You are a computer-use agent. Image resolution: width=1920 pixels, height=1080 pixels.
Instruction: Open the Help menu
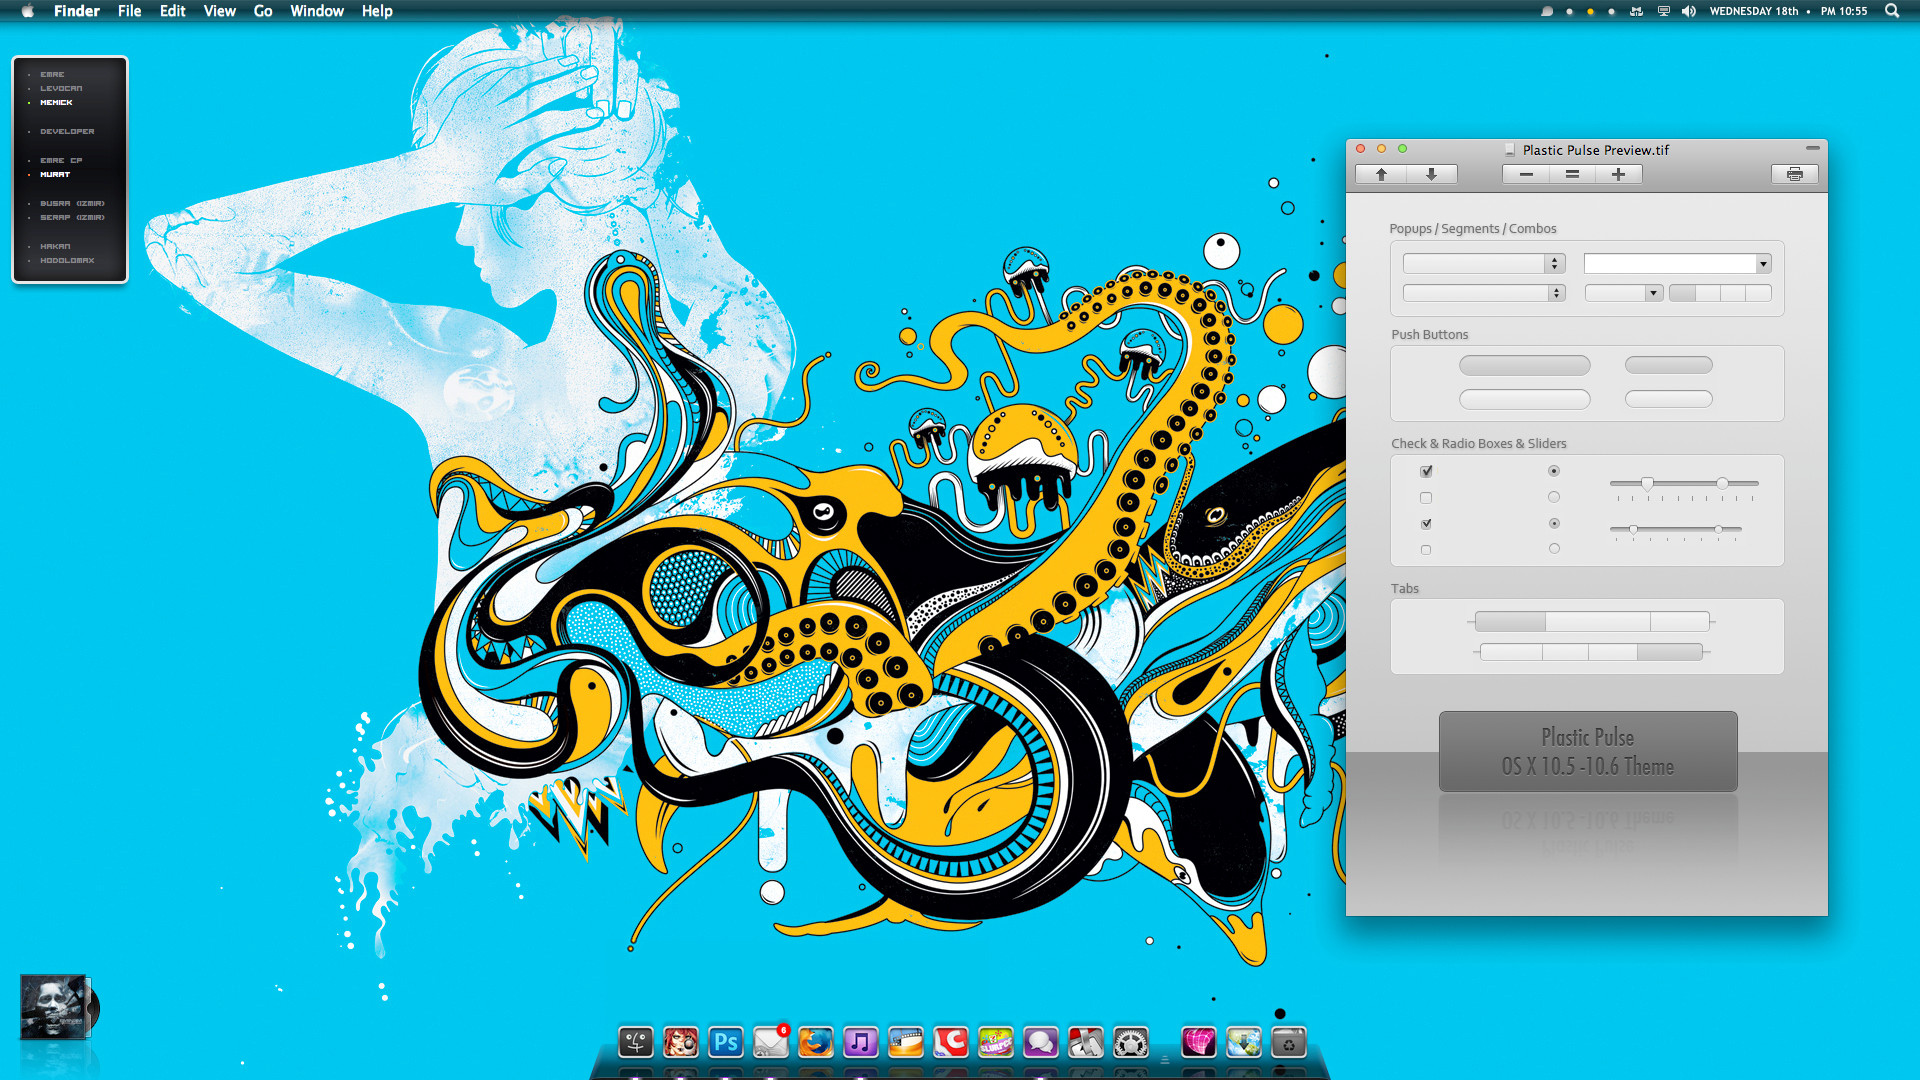click(377, 11)
